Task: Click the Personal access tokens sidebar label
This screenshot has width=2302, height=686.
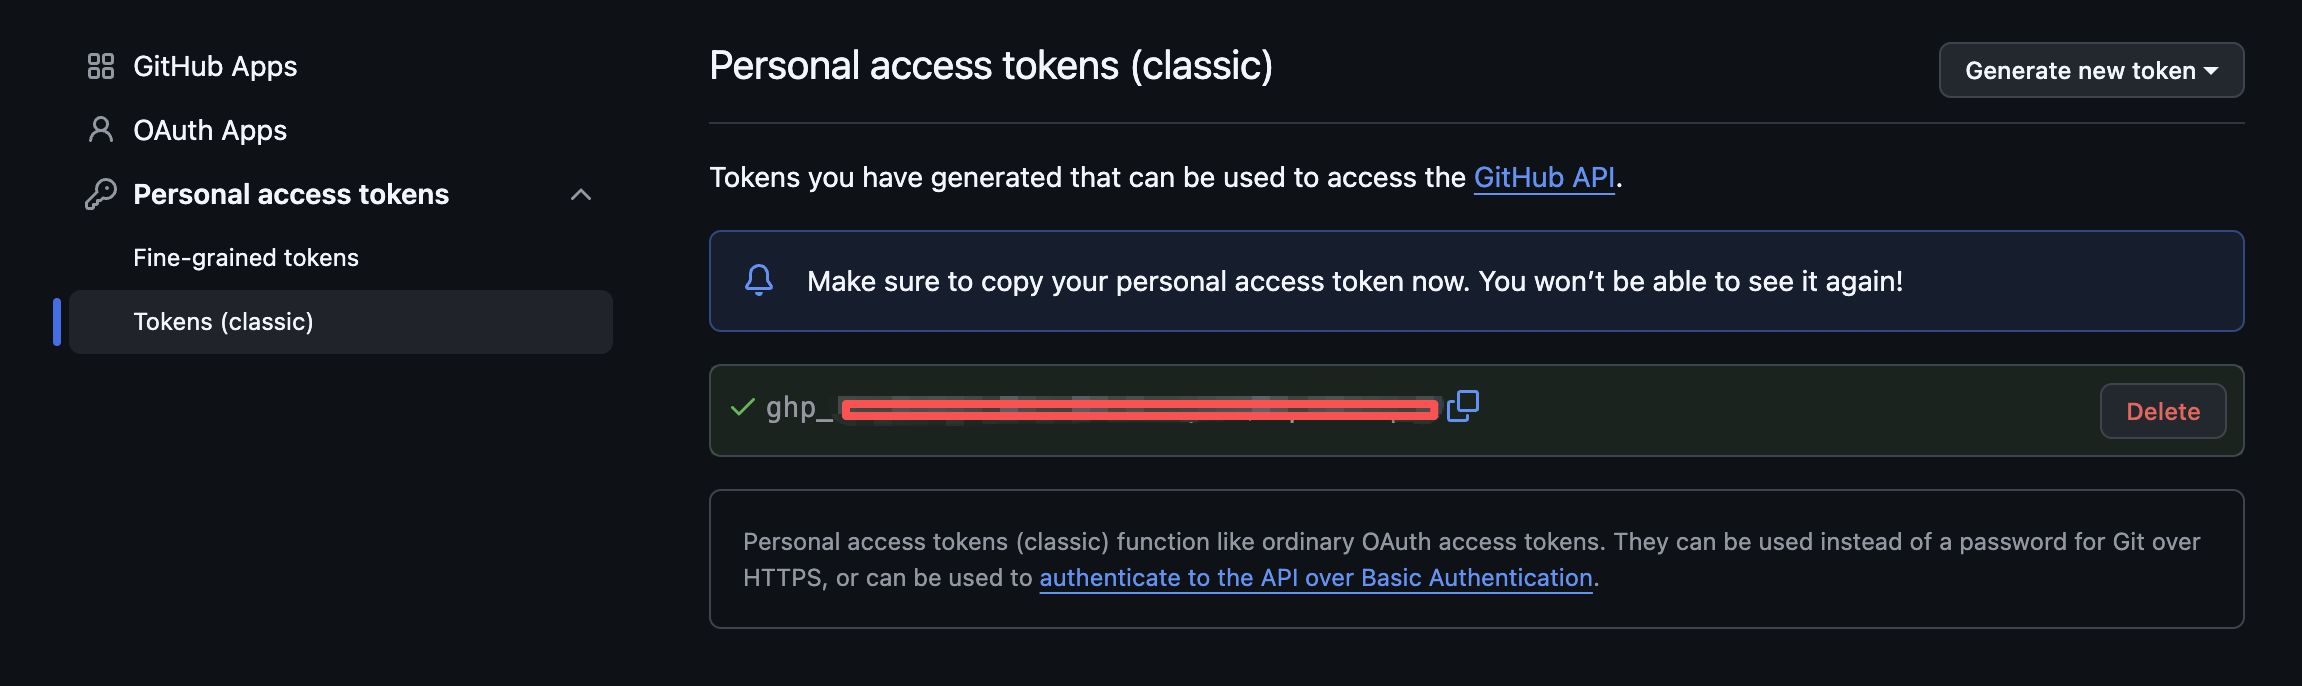Action: point(291,194)
